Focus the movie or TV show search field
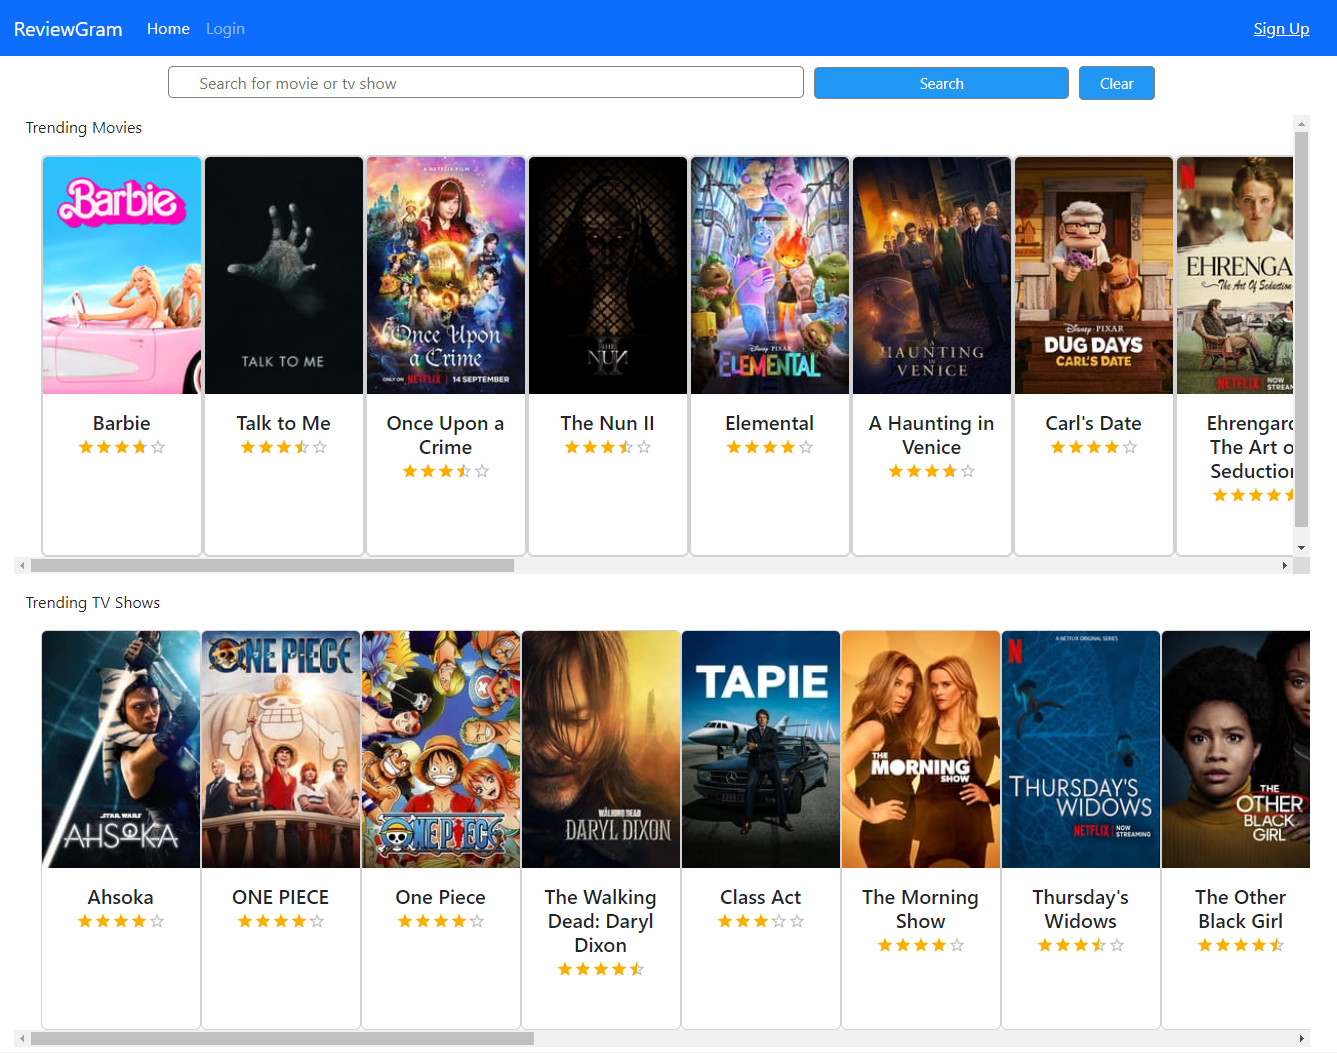This screenshot has width=1337, height=1053. pos(485,83)
